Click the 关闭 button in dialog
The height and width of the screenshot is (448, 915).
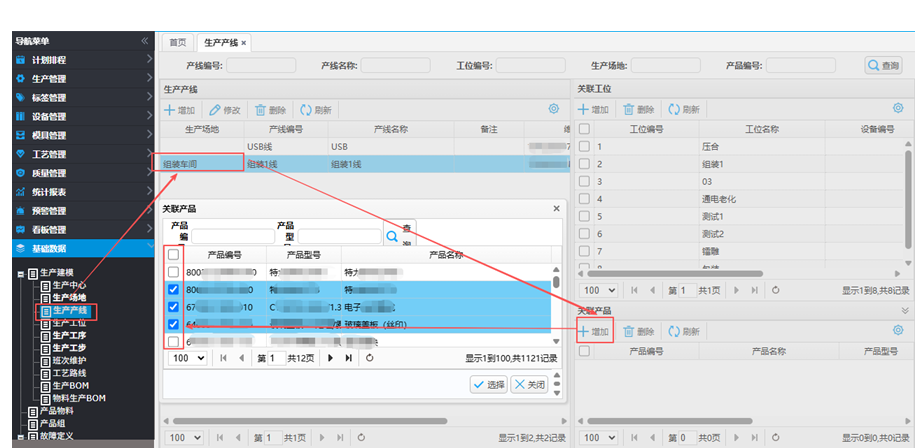pos(529,384)
